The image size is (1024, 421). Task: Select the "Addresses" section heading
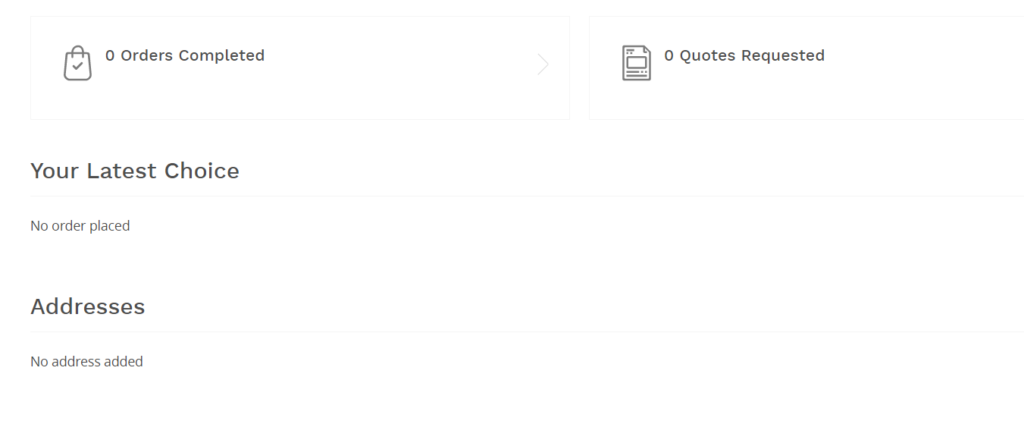tap(88, 307)
